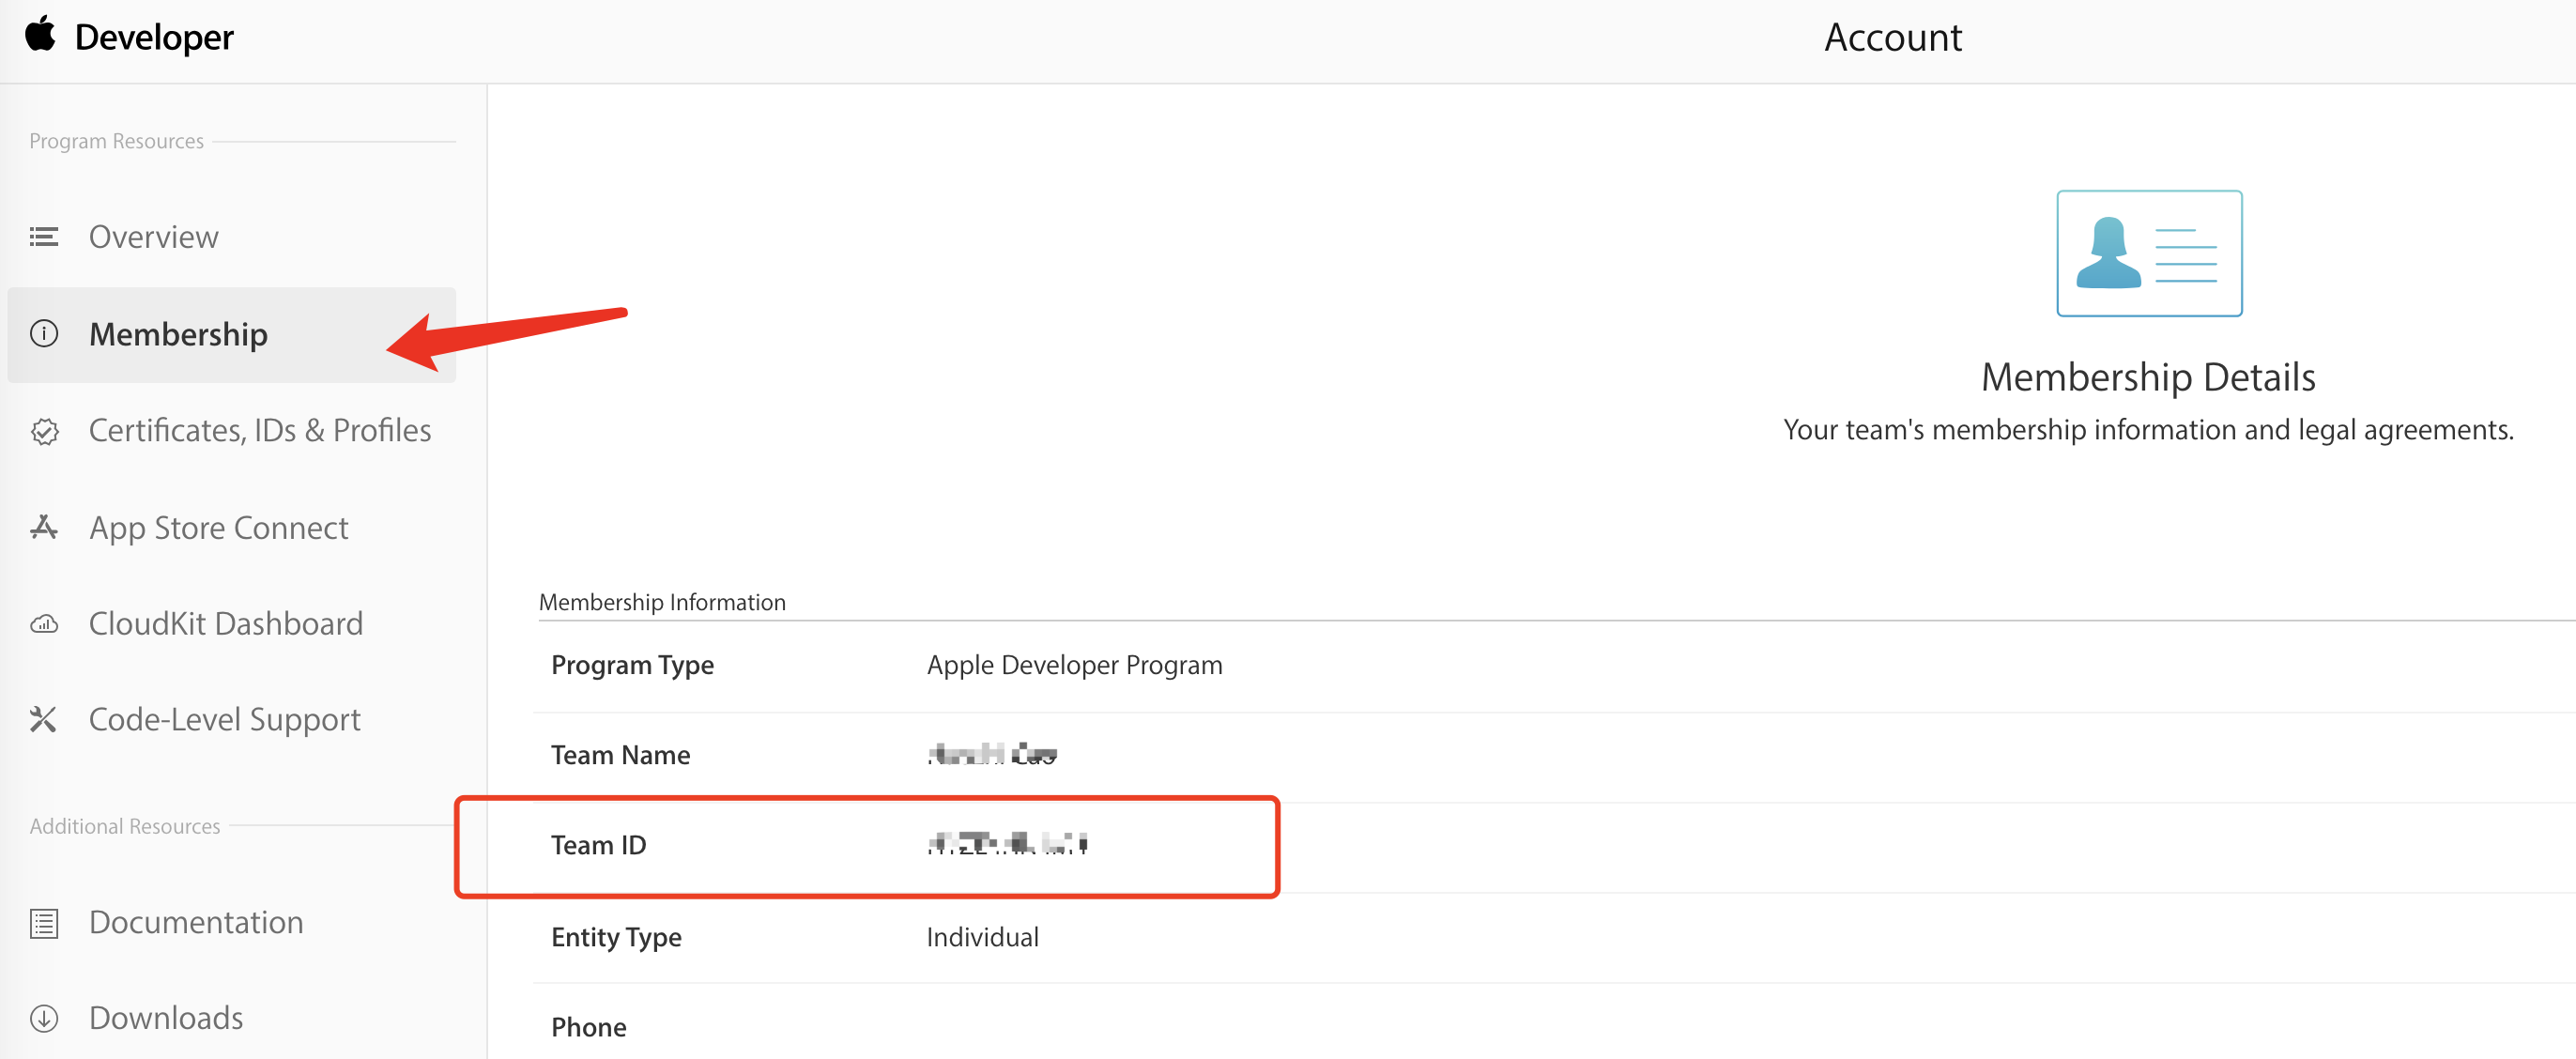Click the blurred Team Name value
The height and width of the screenshot is (1059, 2576).
pyautogui.click(x=992, y=754)
